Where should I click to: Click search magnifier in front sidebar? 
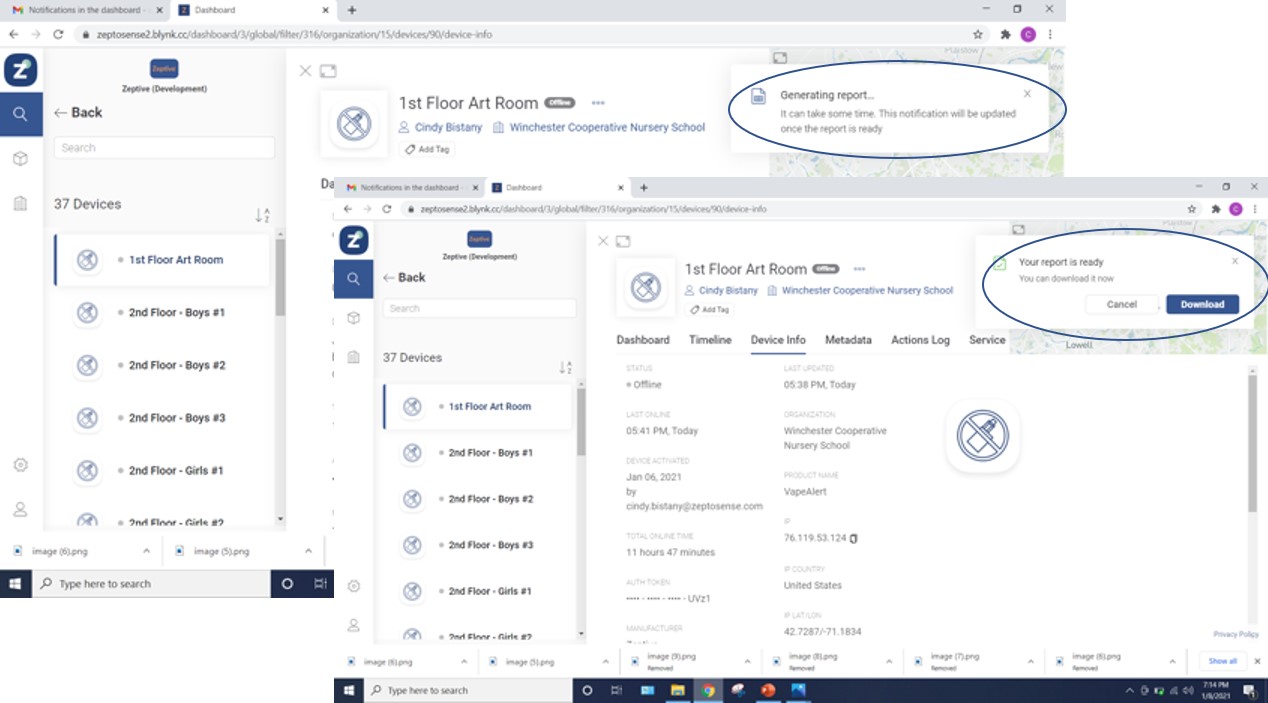click(x=353, y=279)
